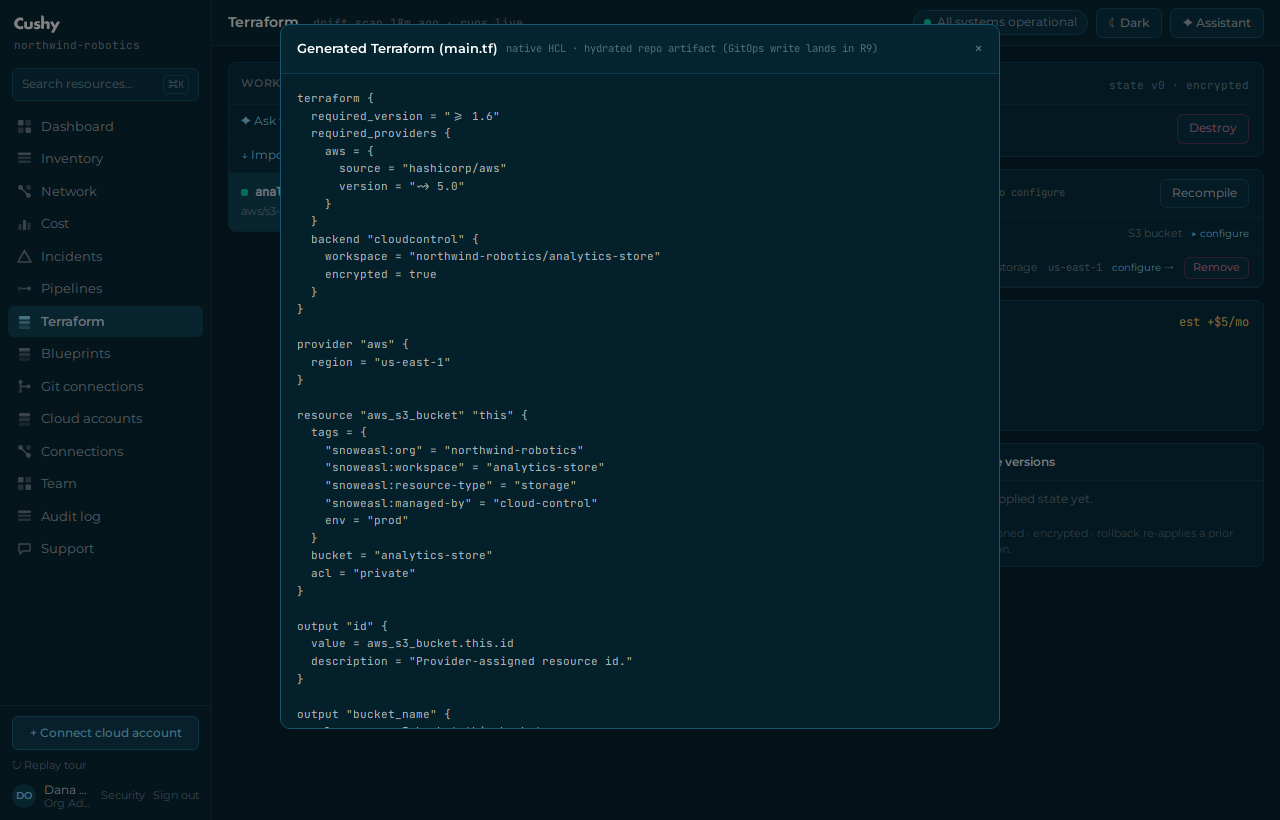
Task: Focus the Search resources field
Action: click(x=105, y=84)
